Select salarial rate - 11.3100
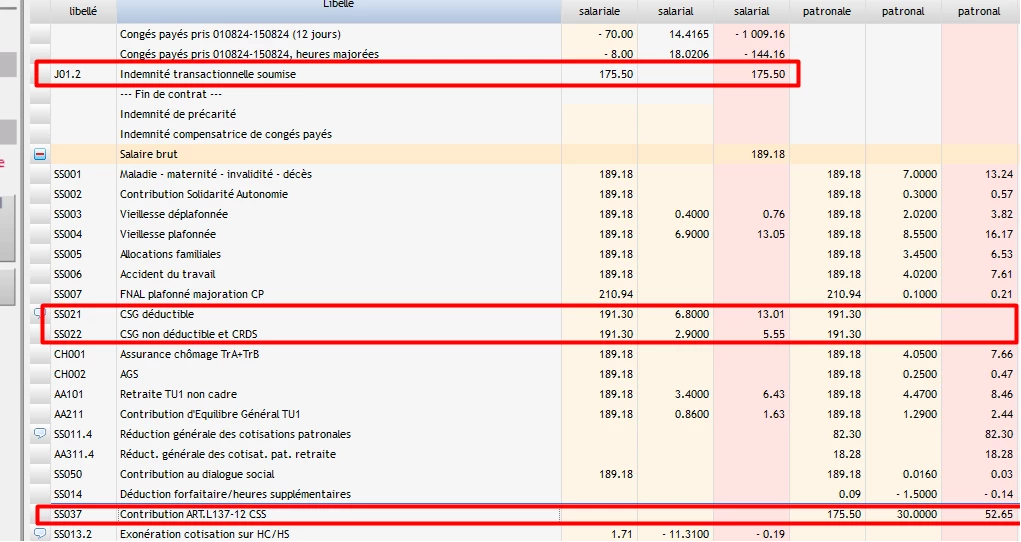Viewport: 1021px width, 542px height. click(686, 534)
